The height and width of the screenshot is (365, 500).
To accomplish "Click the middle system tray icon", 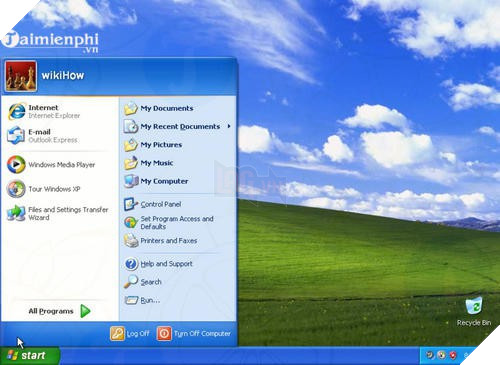I will [442, 355].
